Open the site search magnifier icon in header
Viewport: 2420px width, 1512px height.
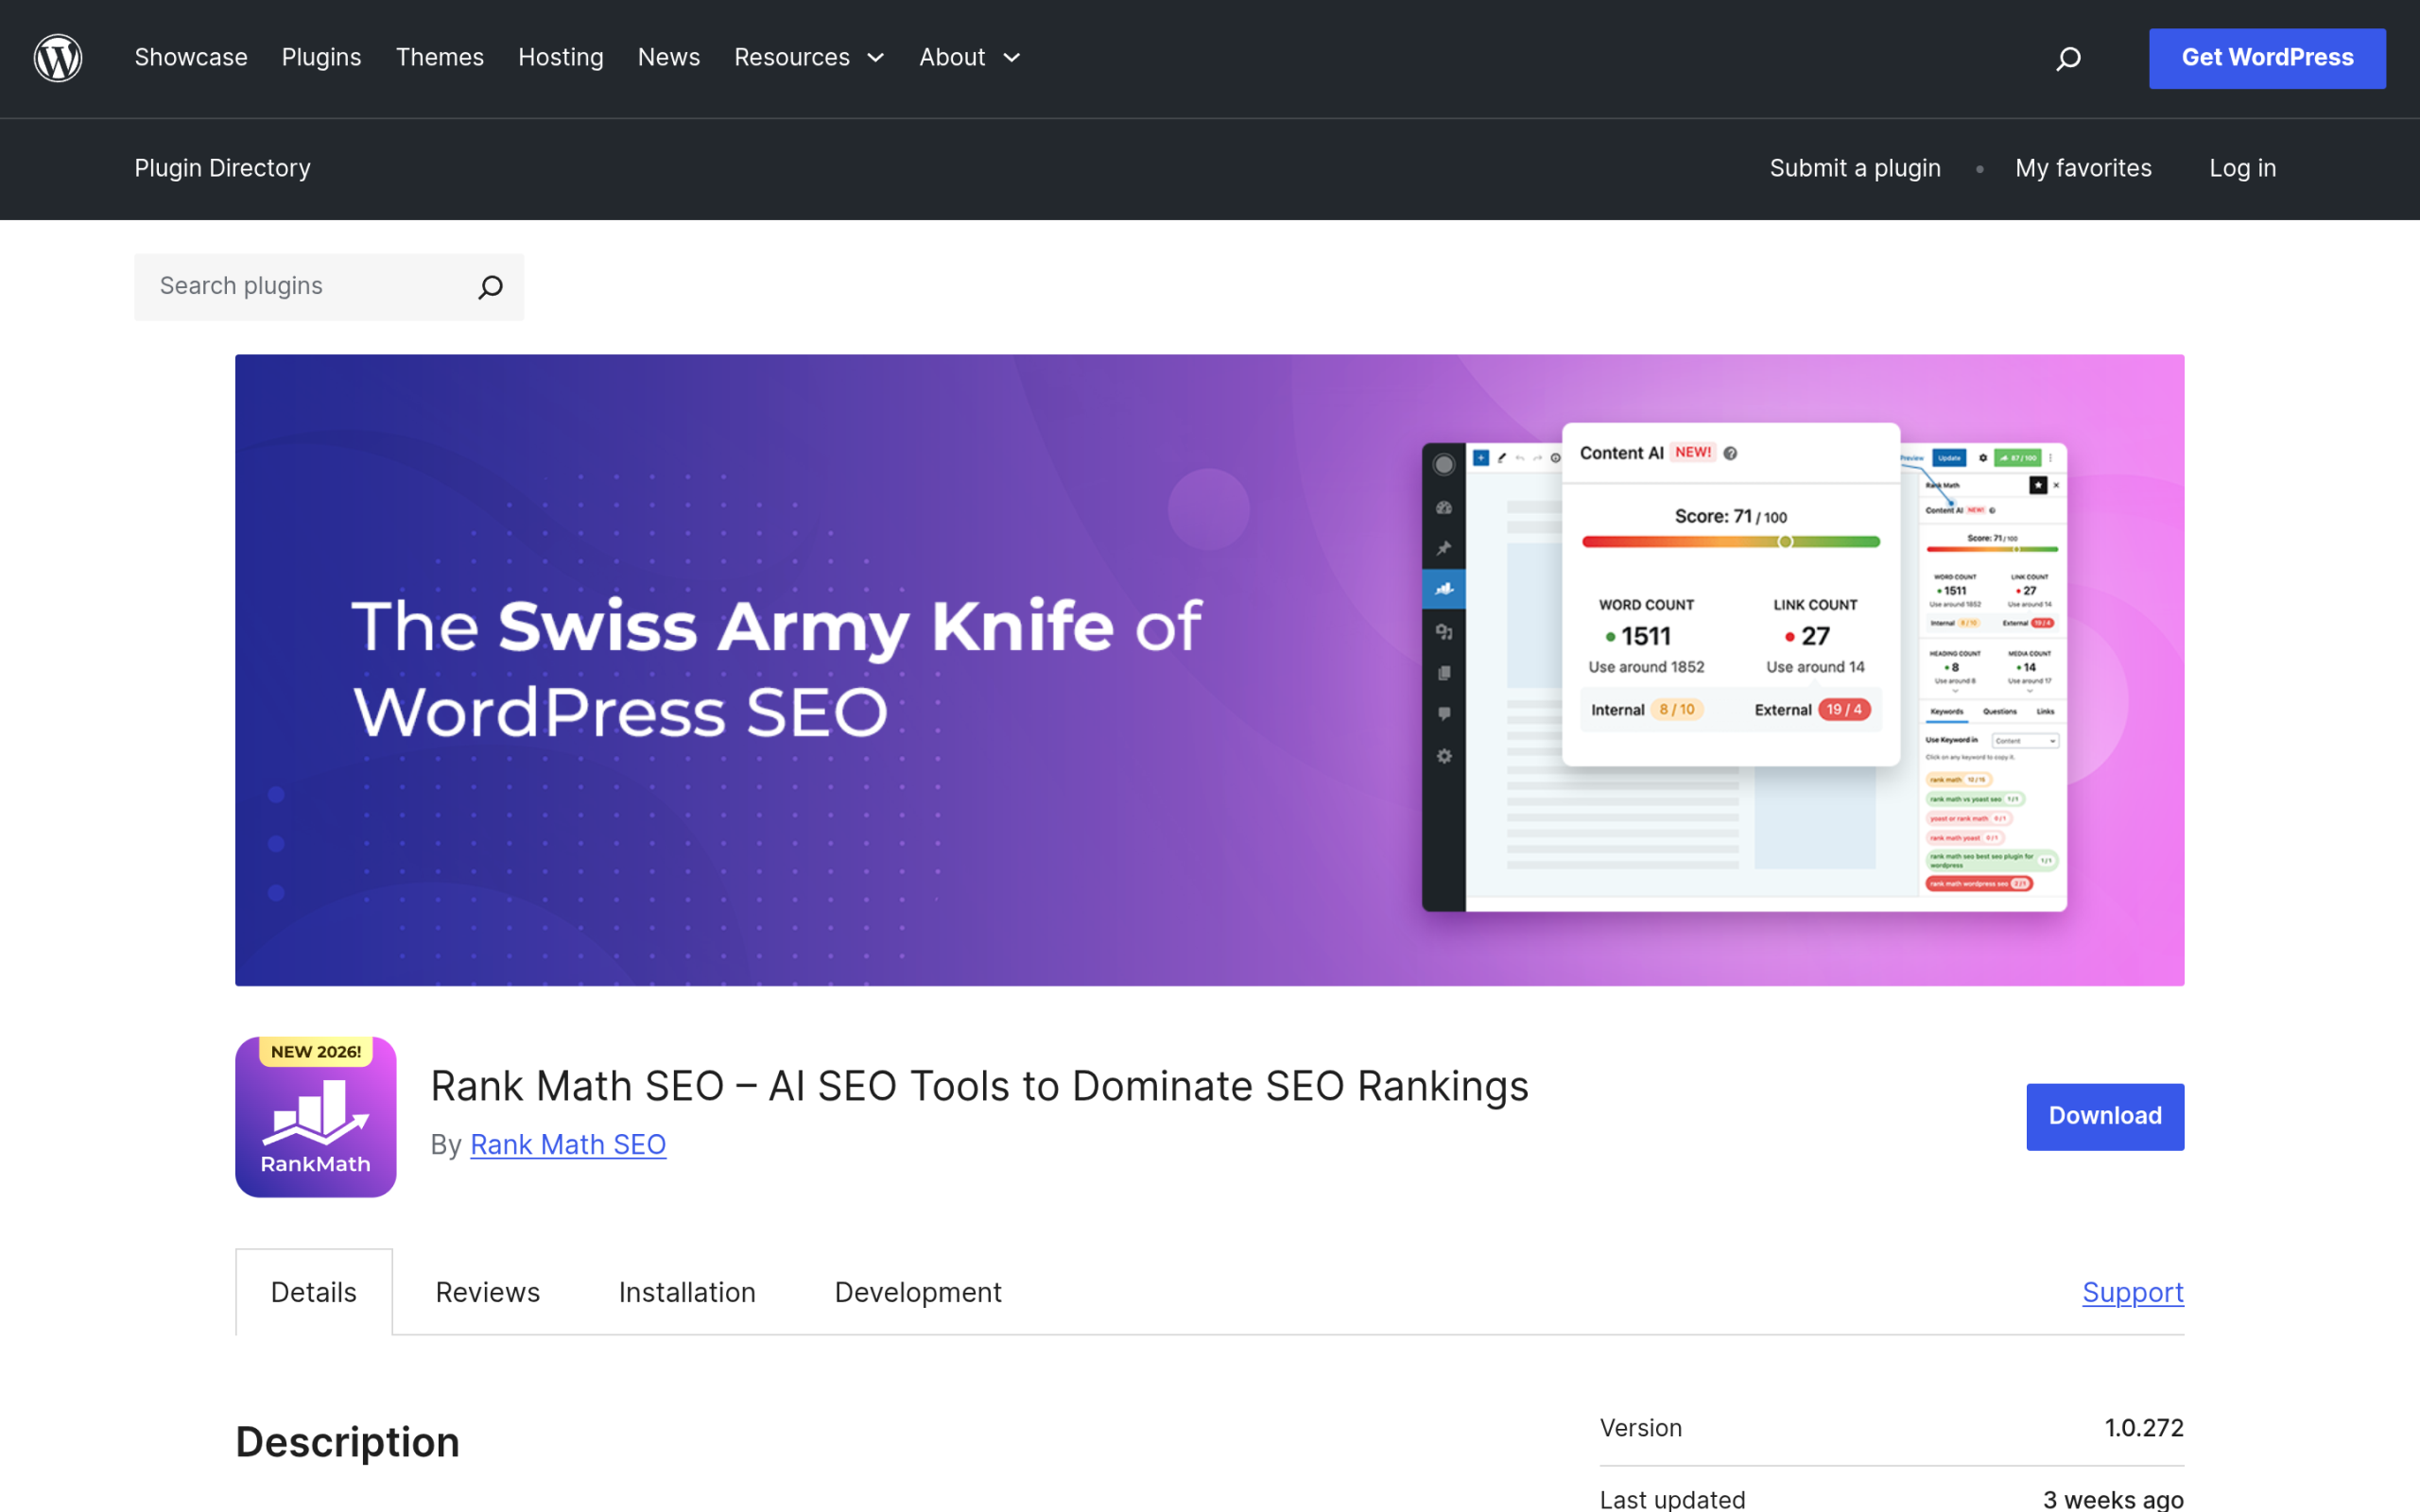click(x=2068, y=59)
